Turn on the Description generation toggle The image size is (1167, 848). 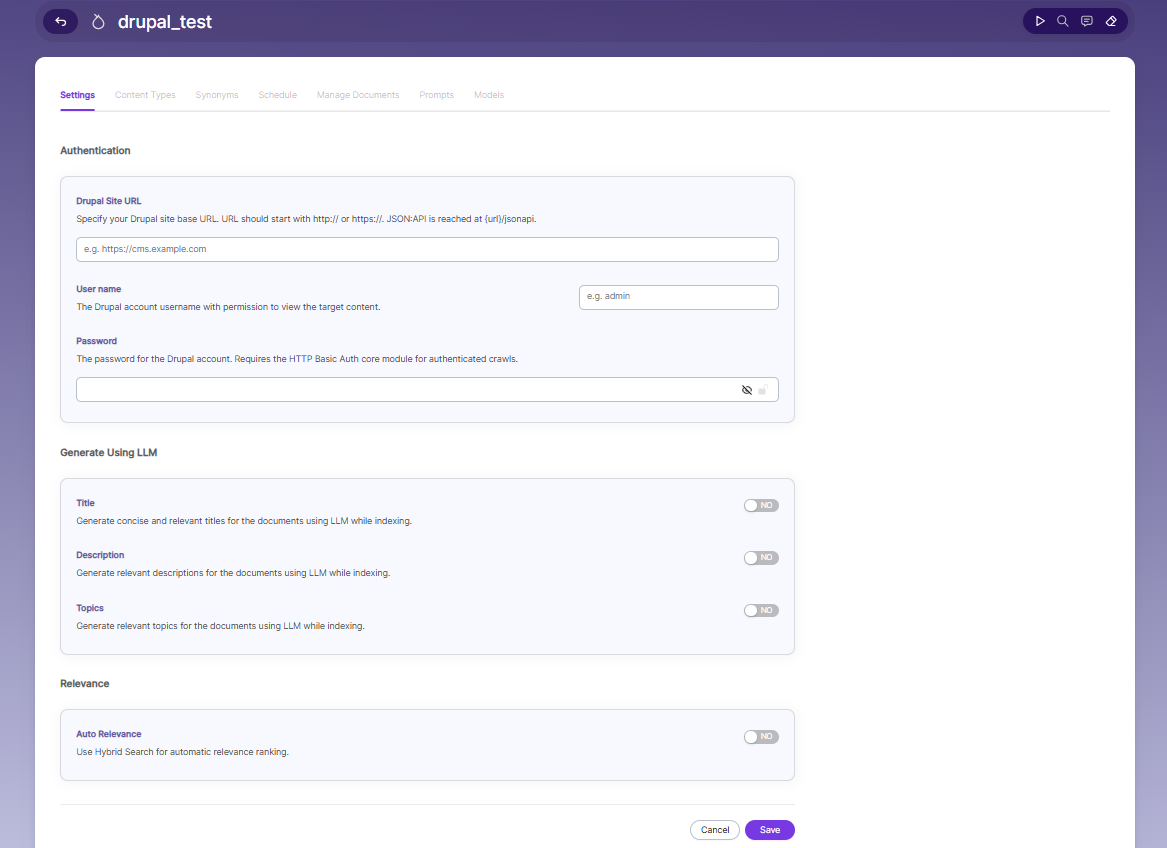[761, 558]
